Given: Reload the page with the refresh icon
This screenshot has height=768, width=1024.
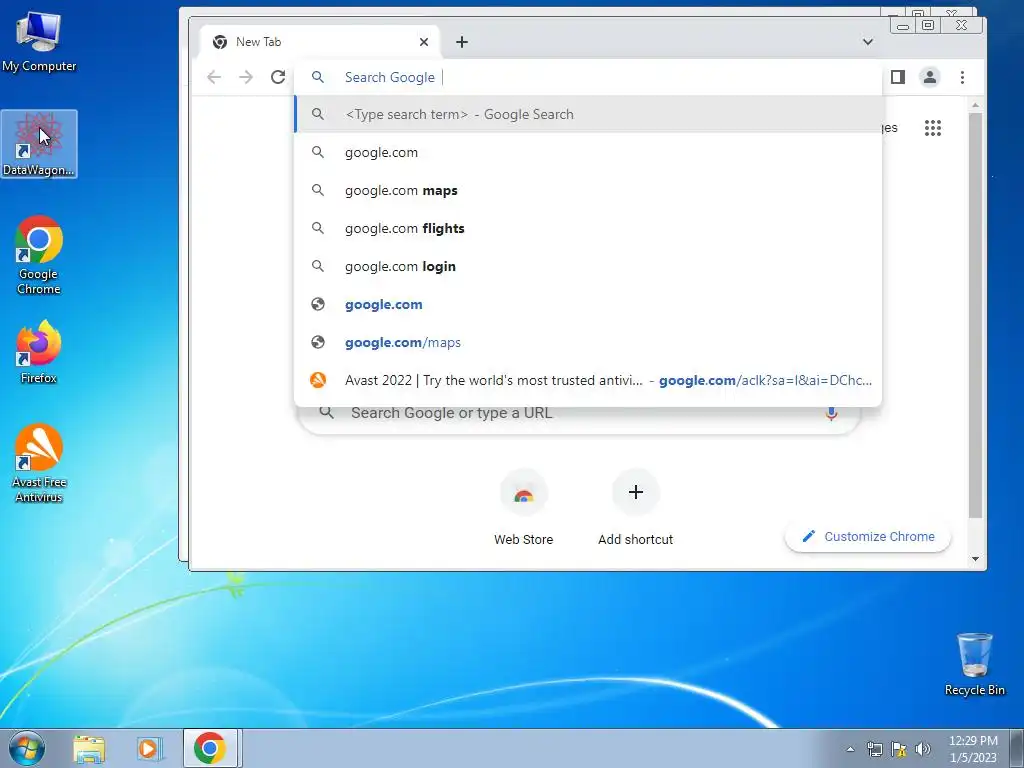Looking at the screenshot, I should point(278,77).
